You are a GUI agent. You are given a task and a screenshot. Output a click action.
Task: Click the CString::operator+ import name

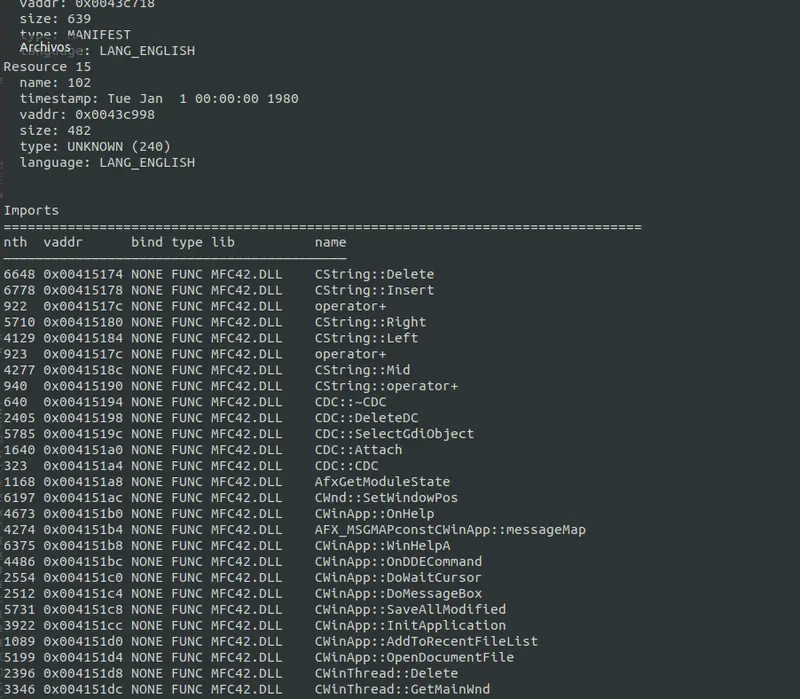386,386
